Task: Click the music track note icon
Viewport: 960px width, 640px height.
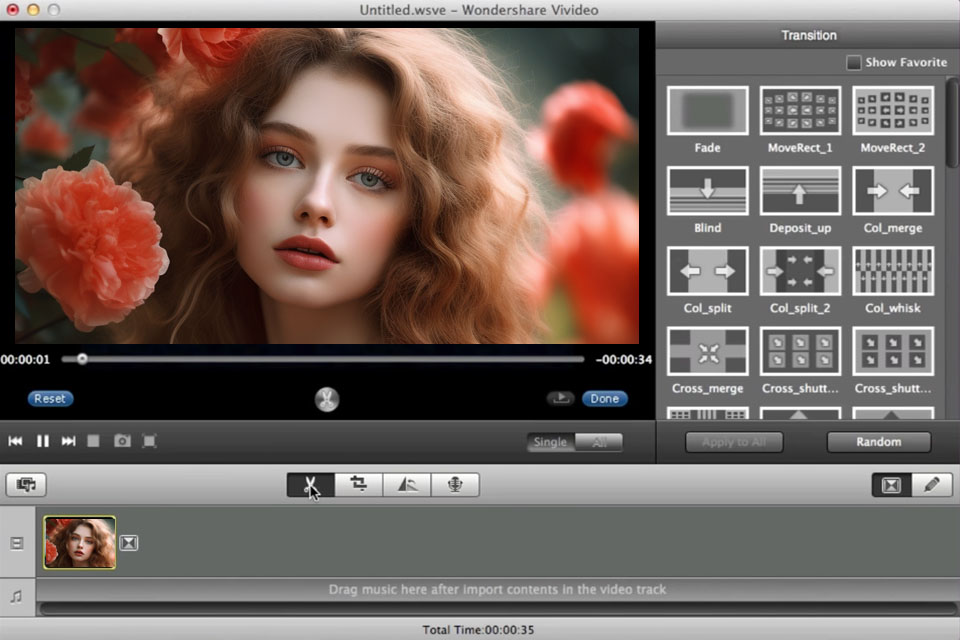Action: click(x=17, y=596)
